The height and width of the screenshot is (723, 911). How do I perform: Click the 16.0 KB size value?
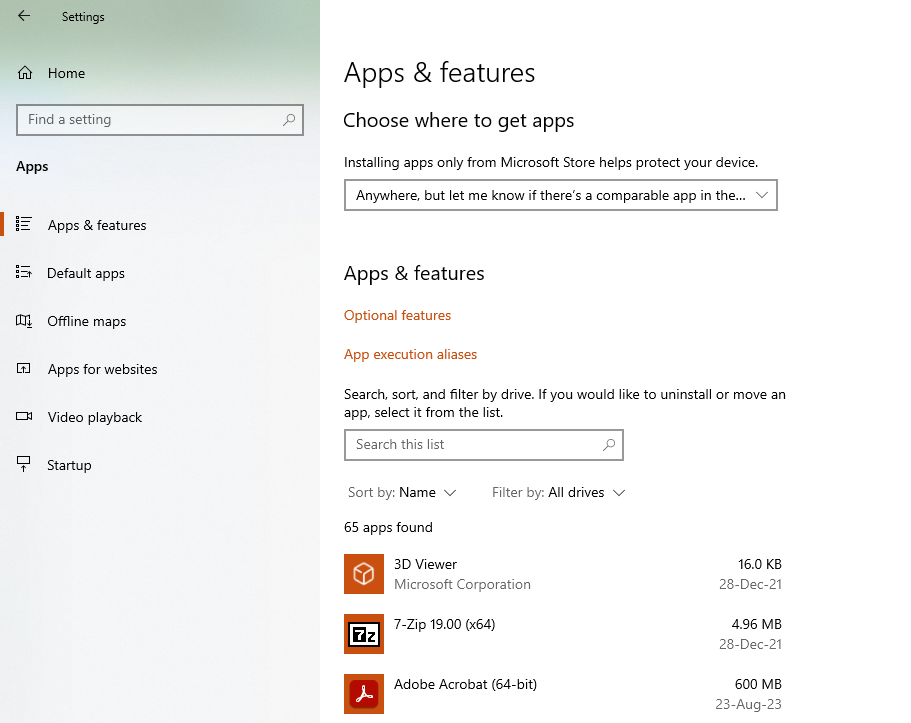pos(760,564)
